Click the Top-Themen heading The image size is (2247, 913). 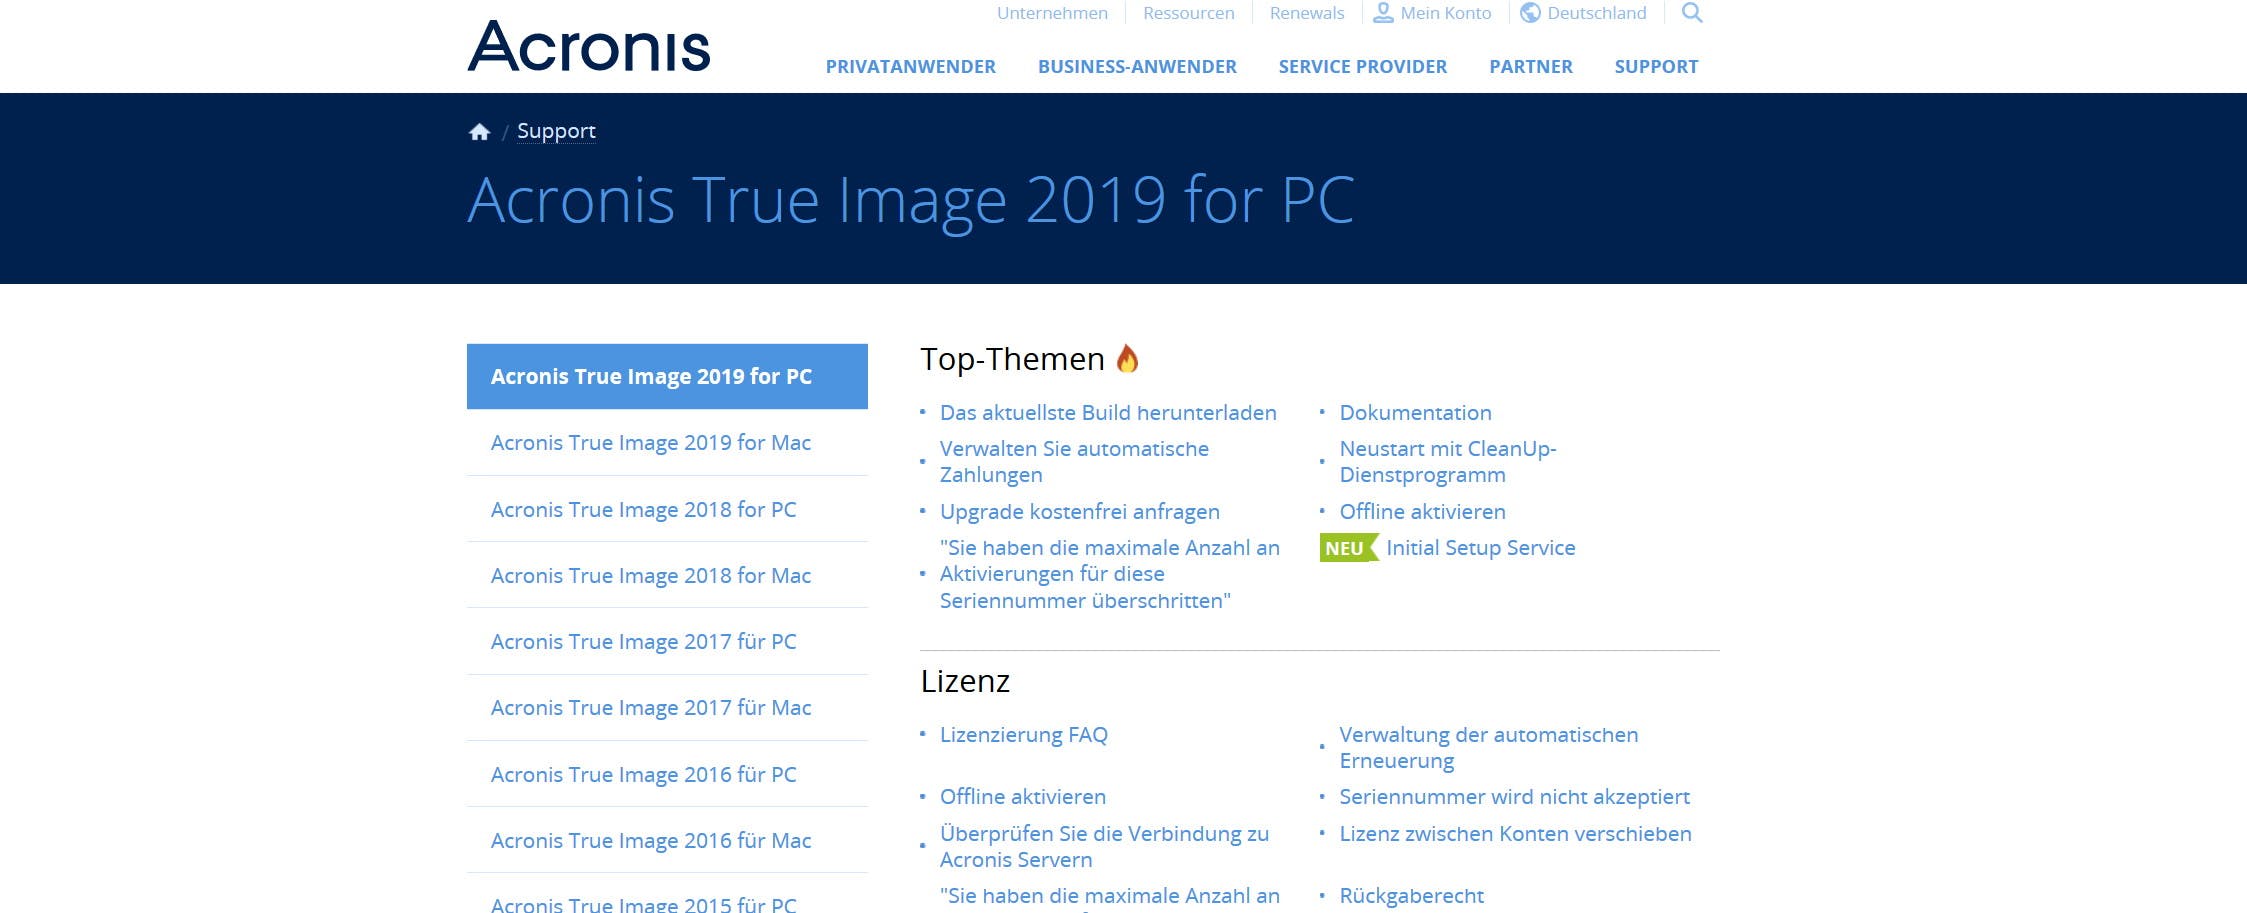coord(1012,359)
